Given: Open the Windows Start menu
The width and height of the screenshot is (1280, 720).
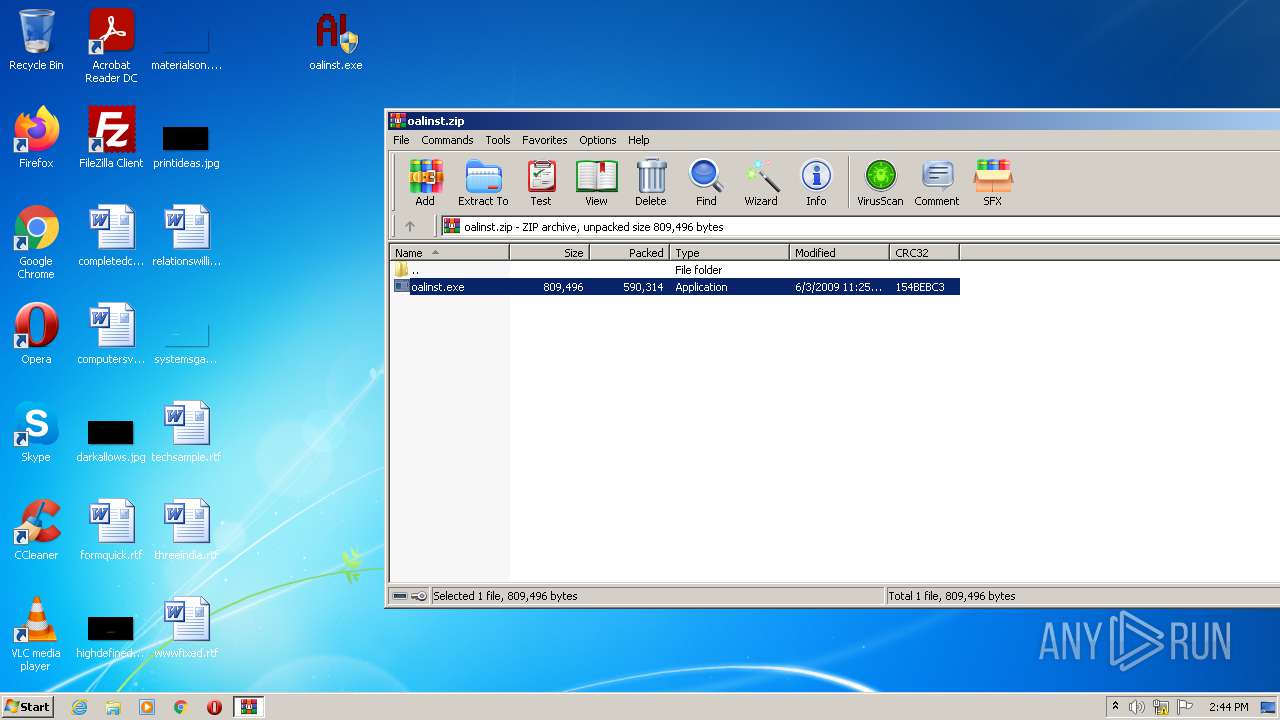Looking at the screenshot, I should pos(28,707).
